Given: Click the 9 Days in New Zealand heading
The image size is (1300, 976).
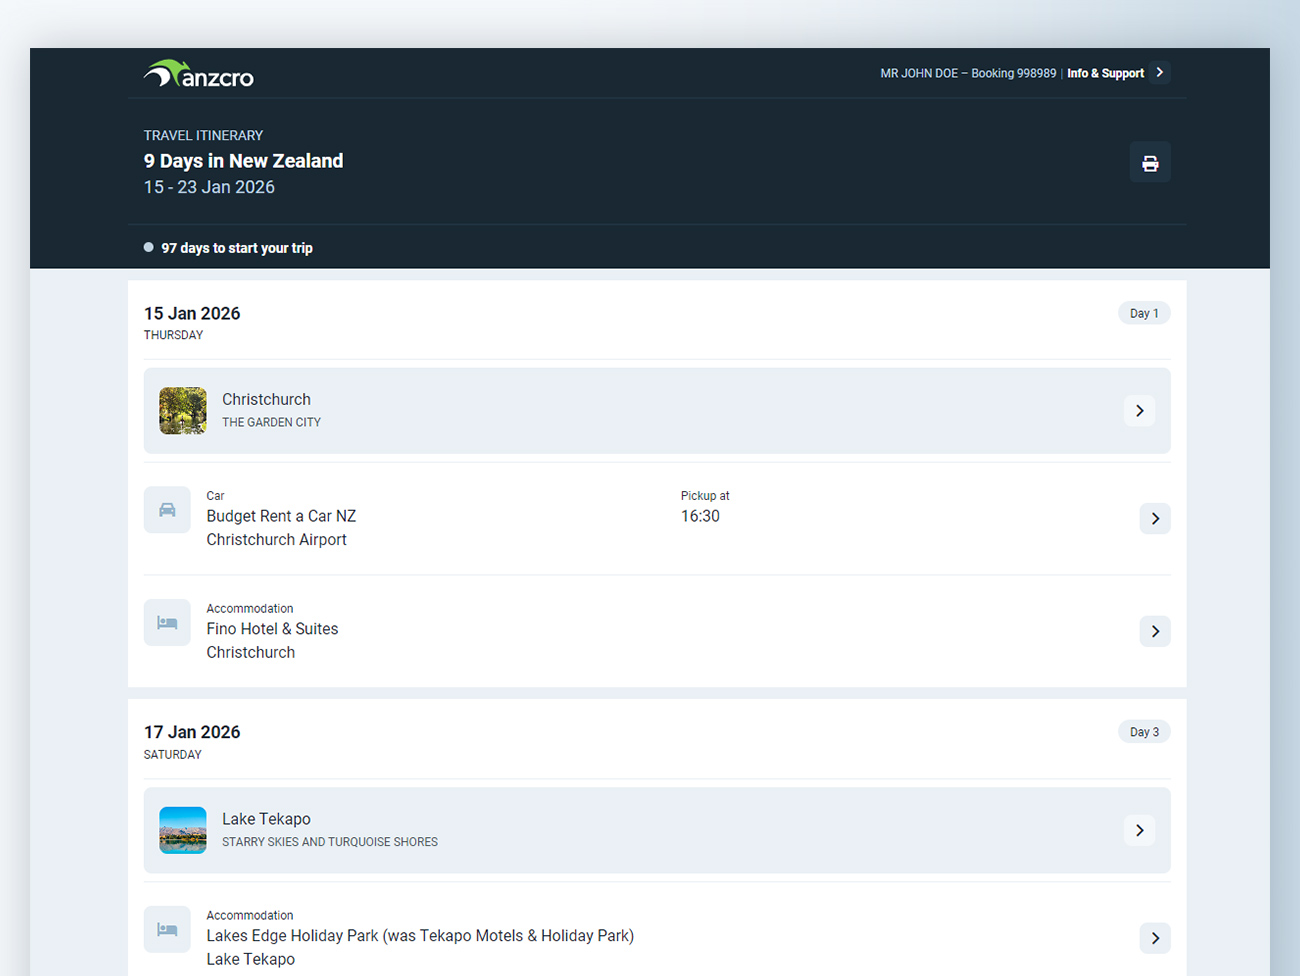Looking at the screenshot, I should pos(243,161).
